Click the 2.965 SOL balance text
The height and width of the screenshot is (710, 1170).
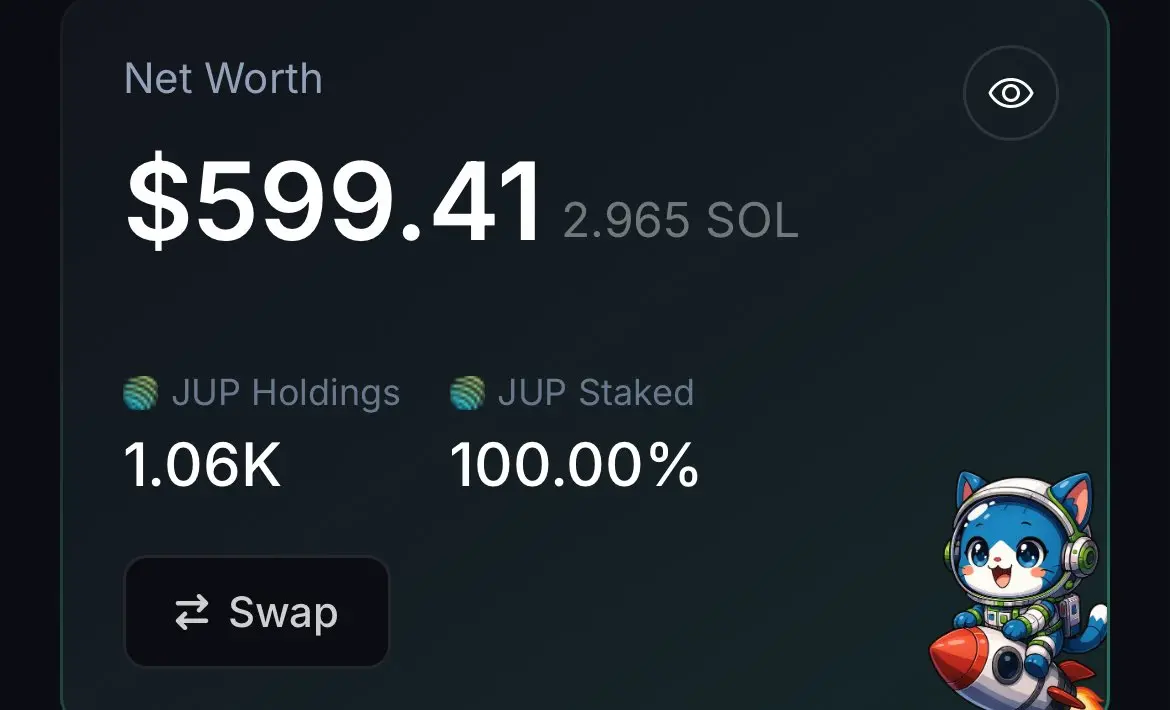pyautogui.click(x=681, y=221)
